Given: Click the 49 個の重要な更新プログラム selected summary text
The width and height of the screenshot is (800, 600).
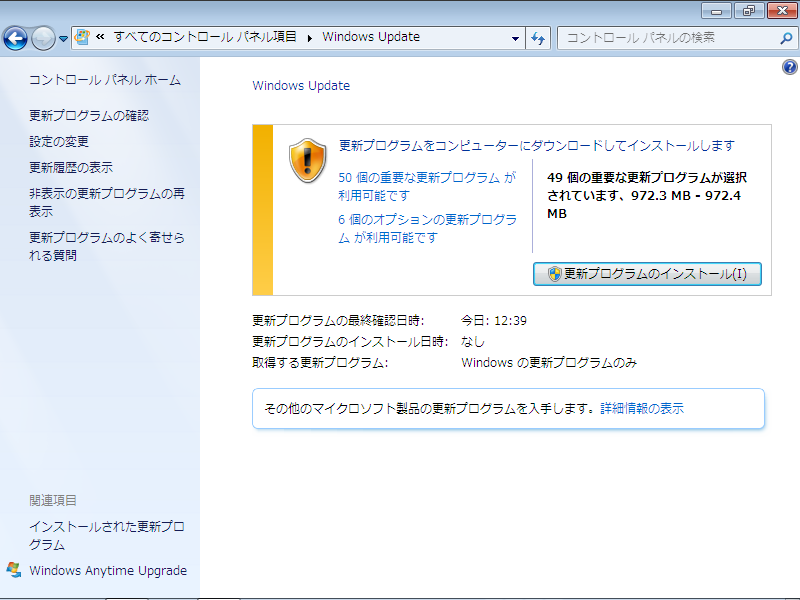Looking at the screenshot, I should pos(647,195).
